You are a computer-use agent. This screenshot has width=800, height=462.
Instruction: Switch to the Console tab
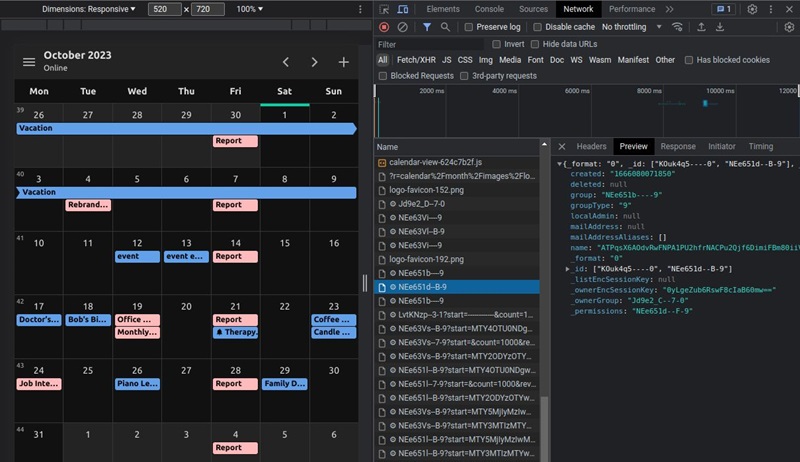click(x=489, y=9)
